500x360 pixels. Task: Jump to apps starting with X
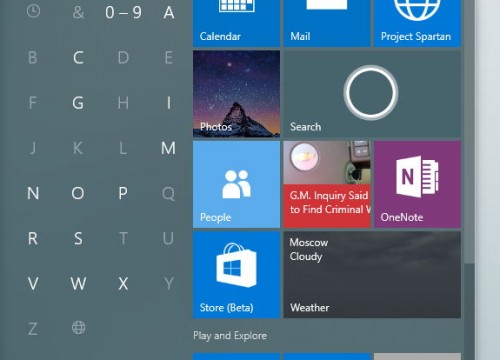pos(123,284)
